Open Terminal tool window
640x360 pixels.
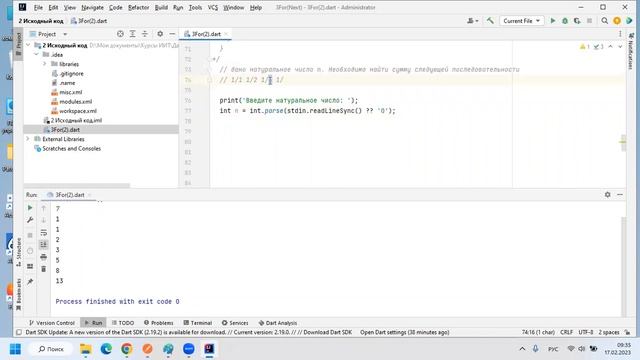[x=198, y=323]
